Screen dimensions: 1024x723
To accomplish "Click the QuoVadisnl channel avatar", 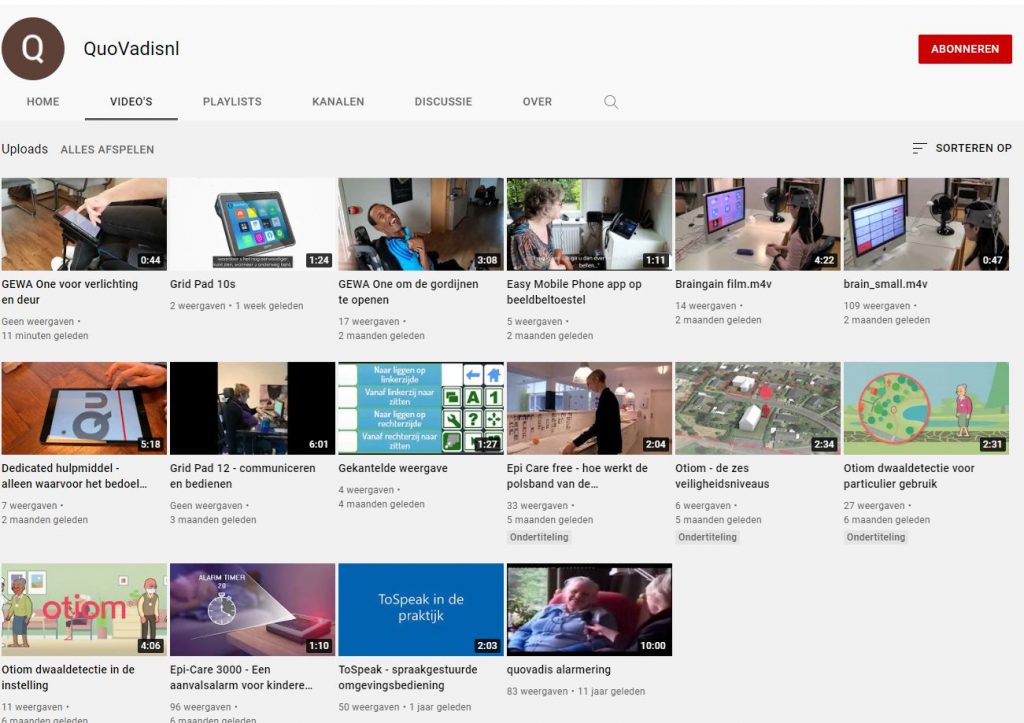I will (33, 48).
